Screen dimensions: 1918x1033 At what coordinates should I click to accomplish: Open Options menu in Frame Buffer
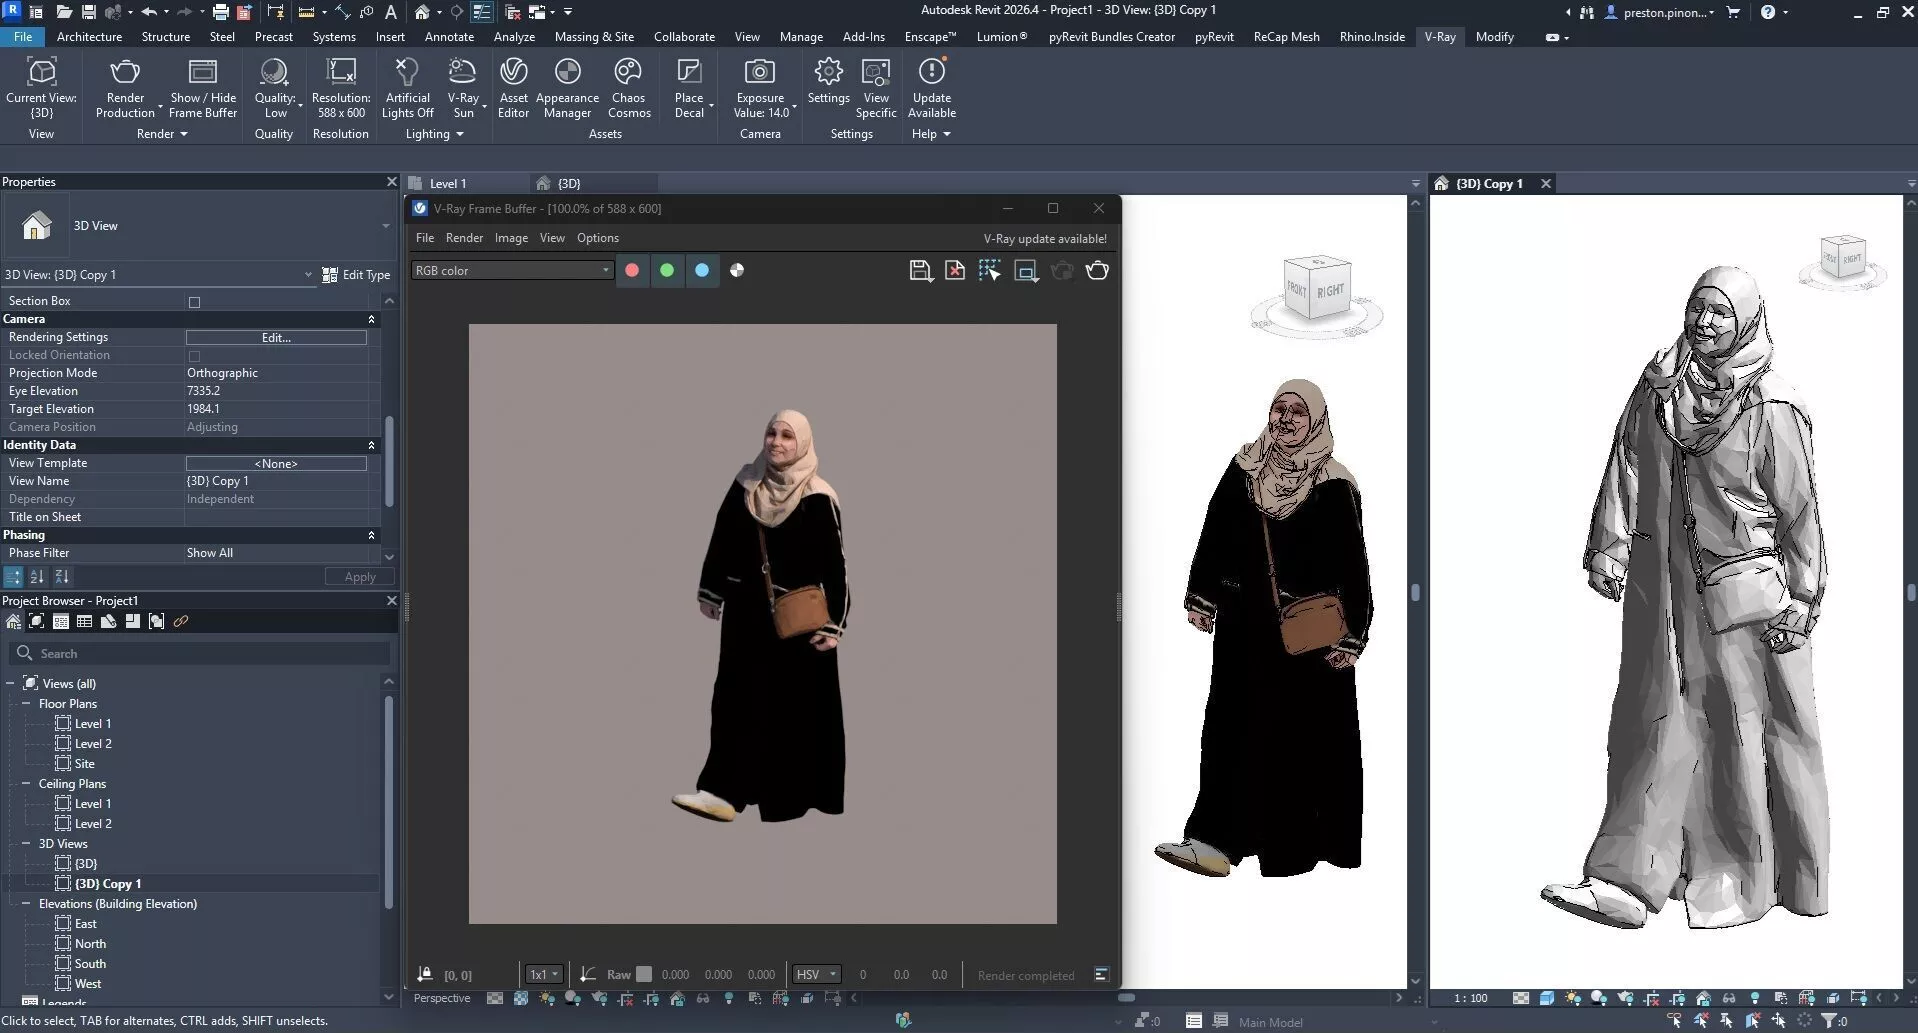coord(598,238)
